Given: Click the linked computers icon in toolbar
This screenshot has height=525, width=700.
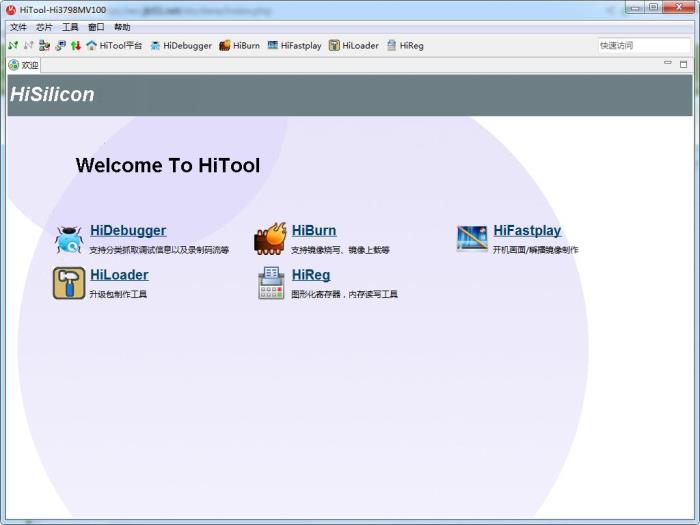Looking at the screenshot, I should pos(60,45).
